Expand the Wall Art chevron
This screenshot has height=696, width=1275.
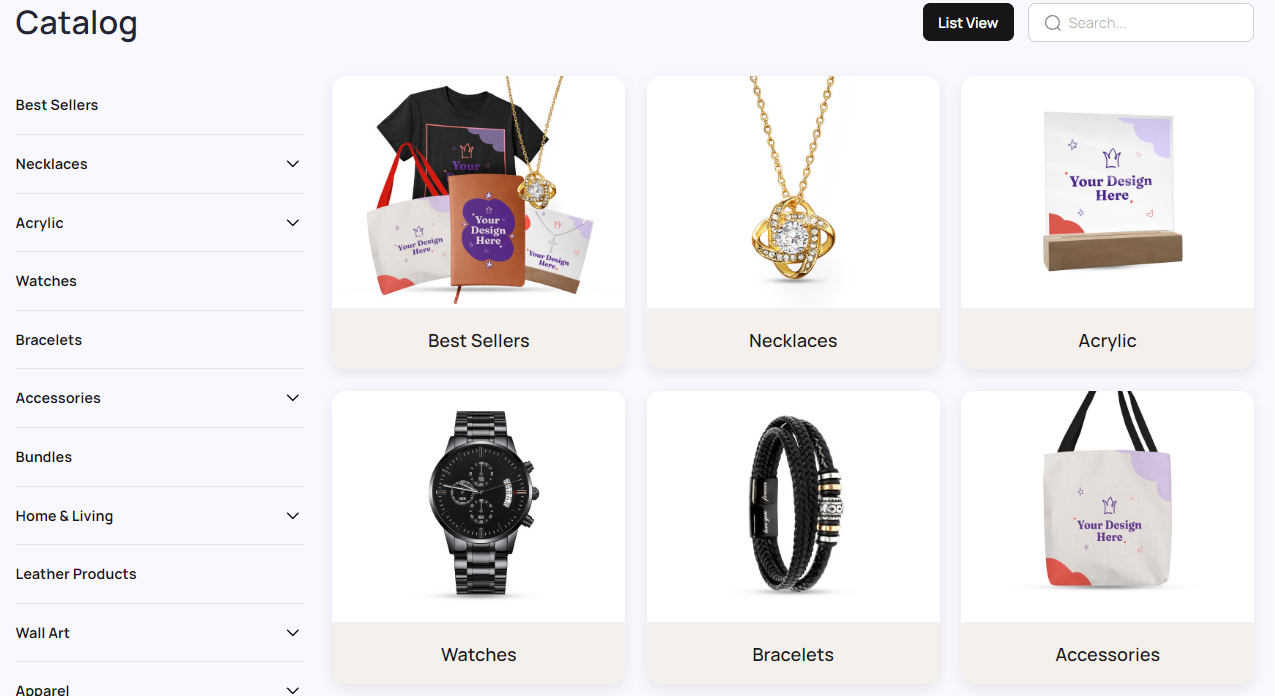293,633
